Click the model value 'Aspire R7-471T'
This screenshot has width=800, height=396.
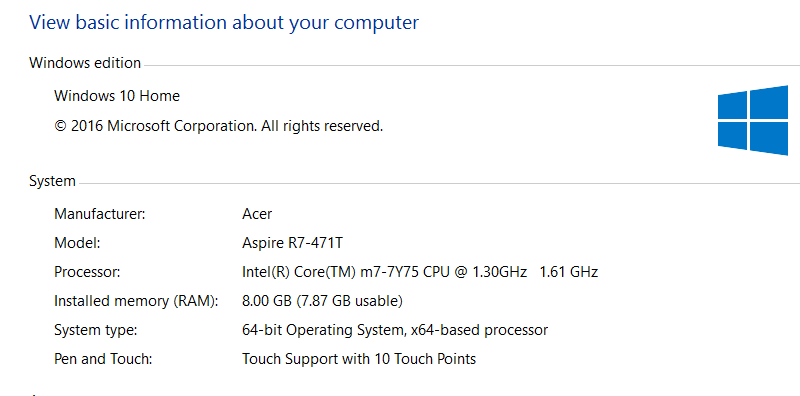(x=292, y=243)
